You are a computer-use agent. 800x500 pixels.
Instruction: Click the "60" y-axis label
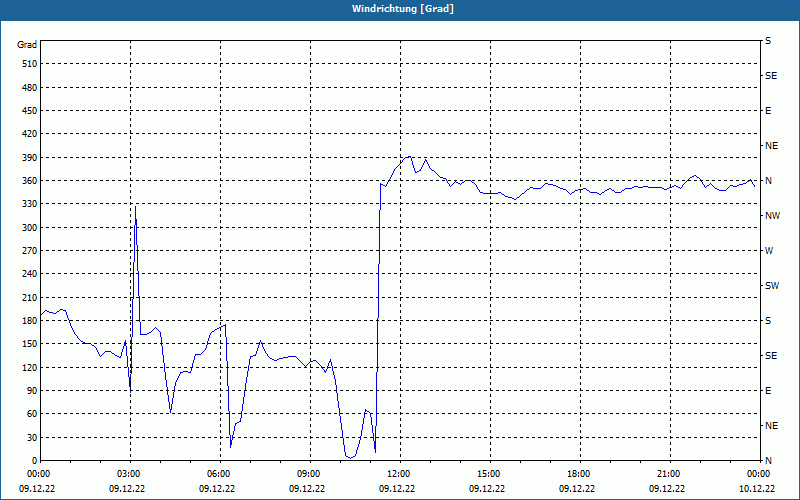(32, 414)
